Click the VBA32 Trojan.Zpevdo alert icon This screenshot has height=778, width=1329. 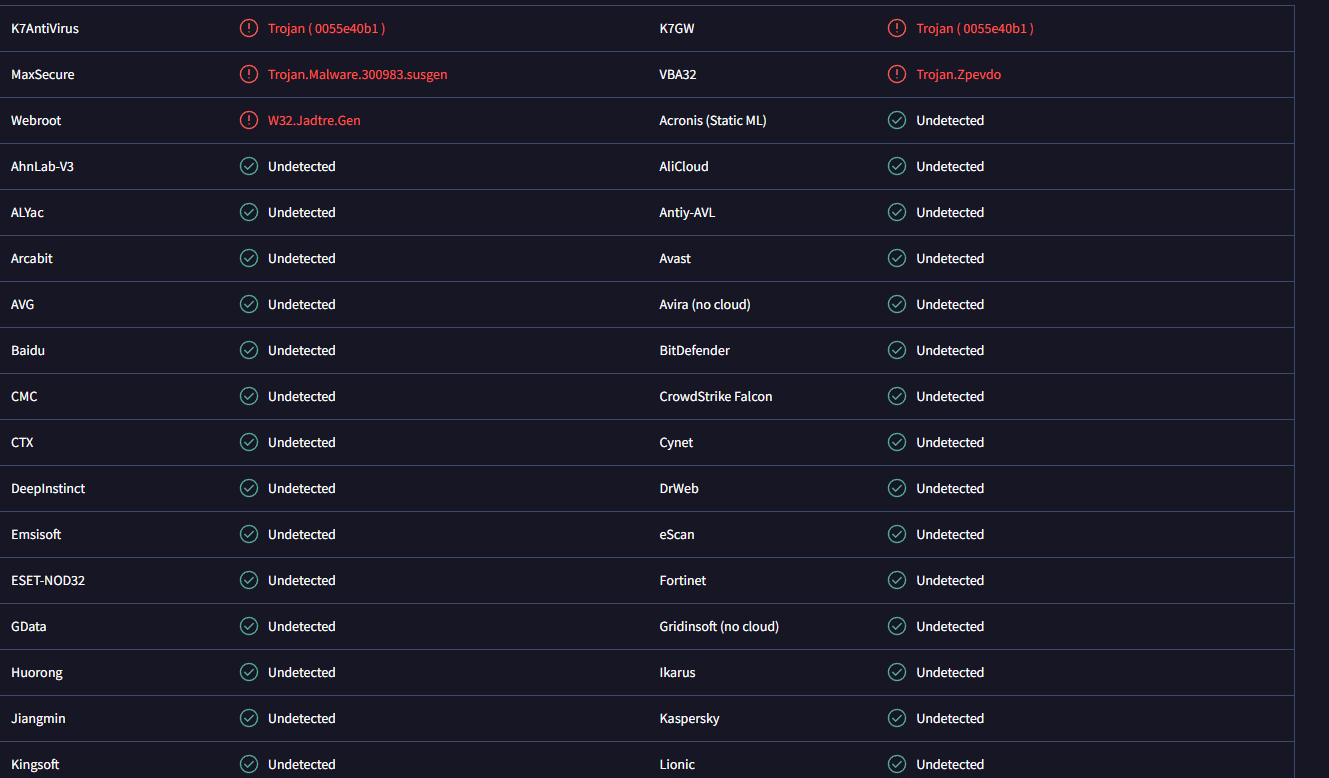(x=897, y=74)
